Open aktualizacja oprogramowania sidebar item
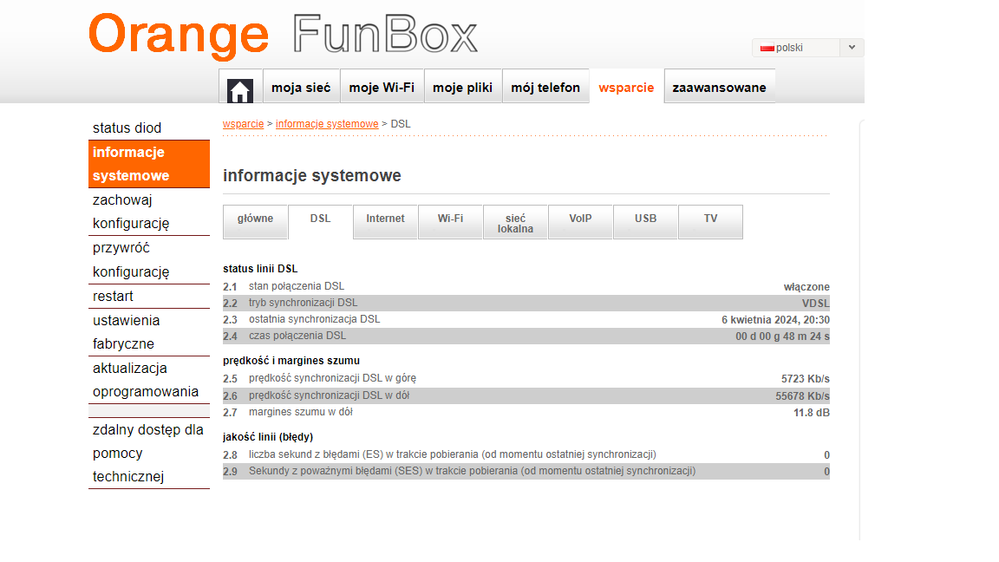 (x=146, y=380)
